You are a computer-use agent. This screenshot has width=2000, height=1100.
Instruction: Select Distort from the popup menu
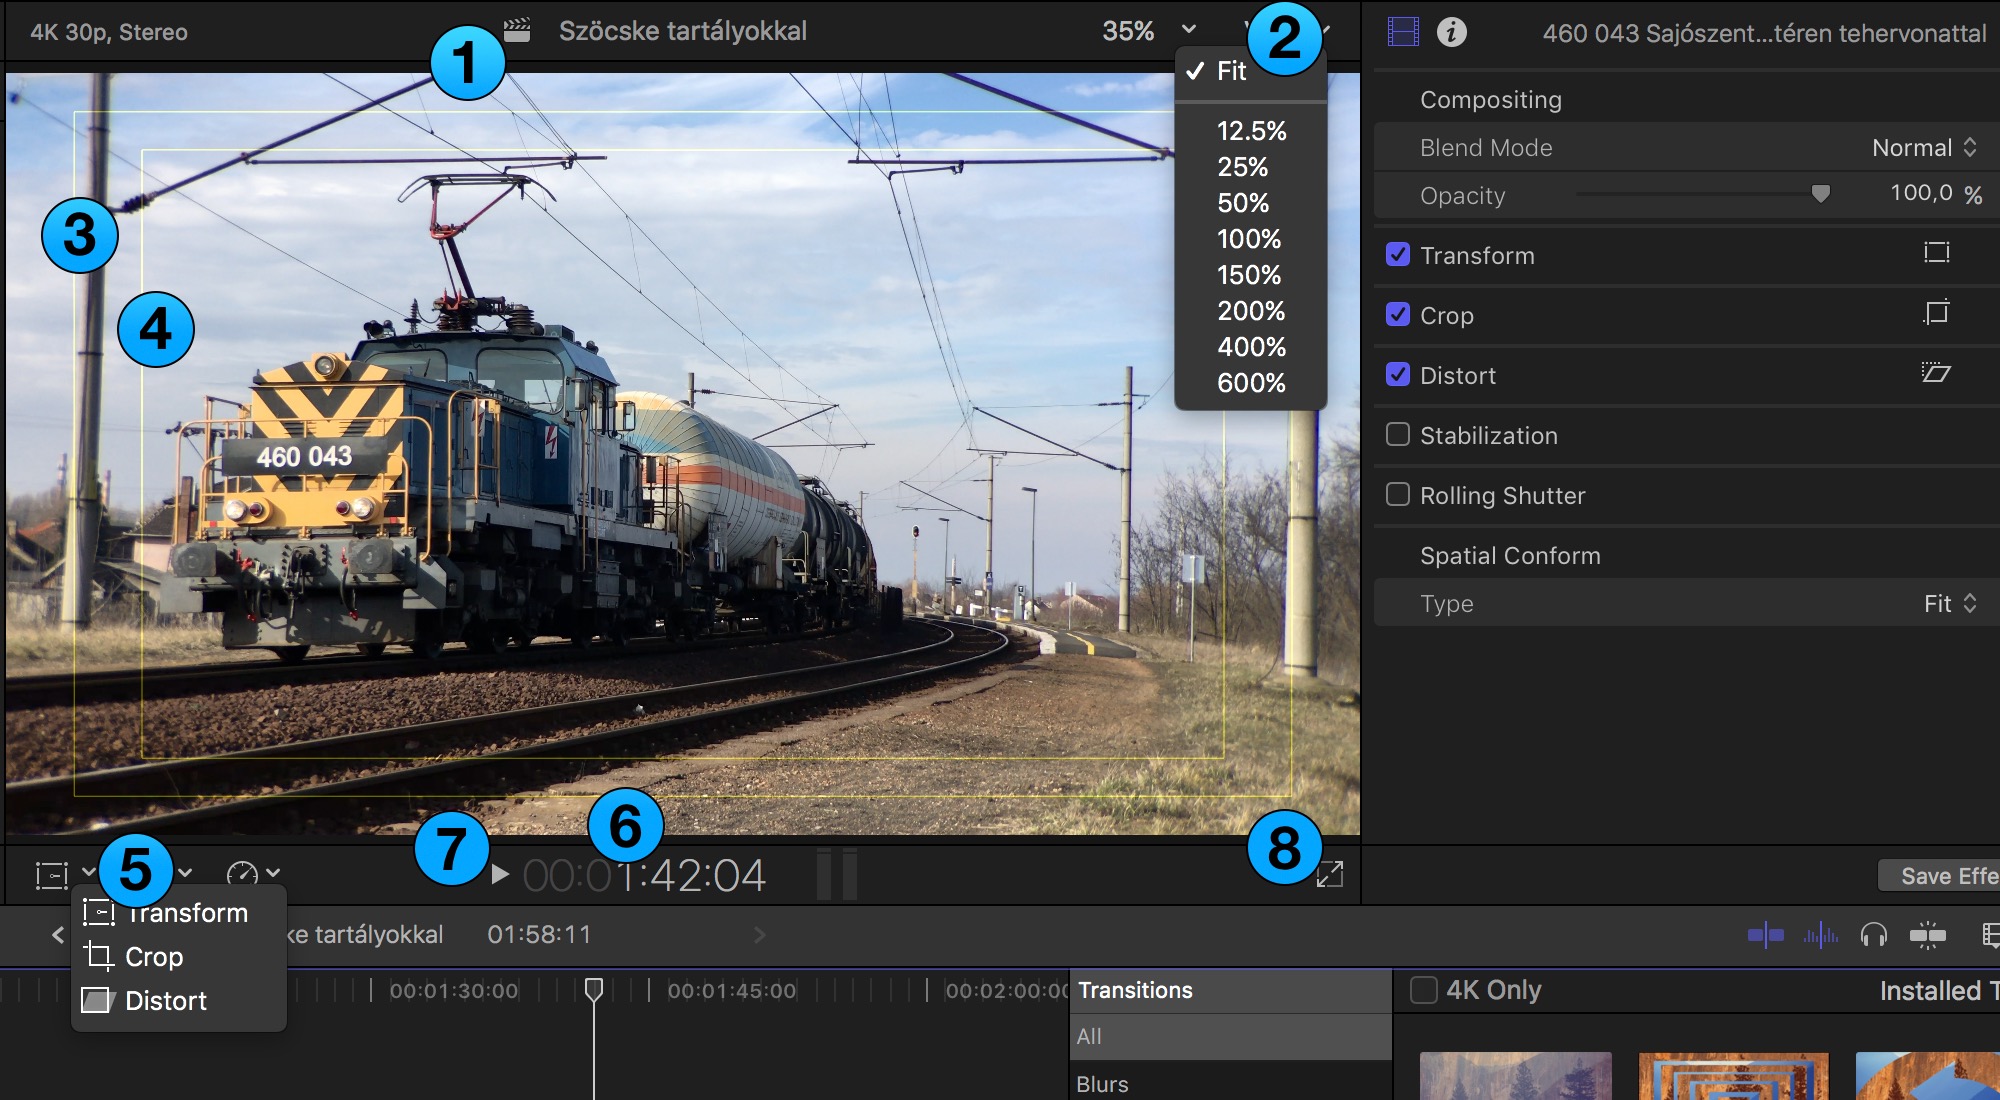tap(179, 1001)
